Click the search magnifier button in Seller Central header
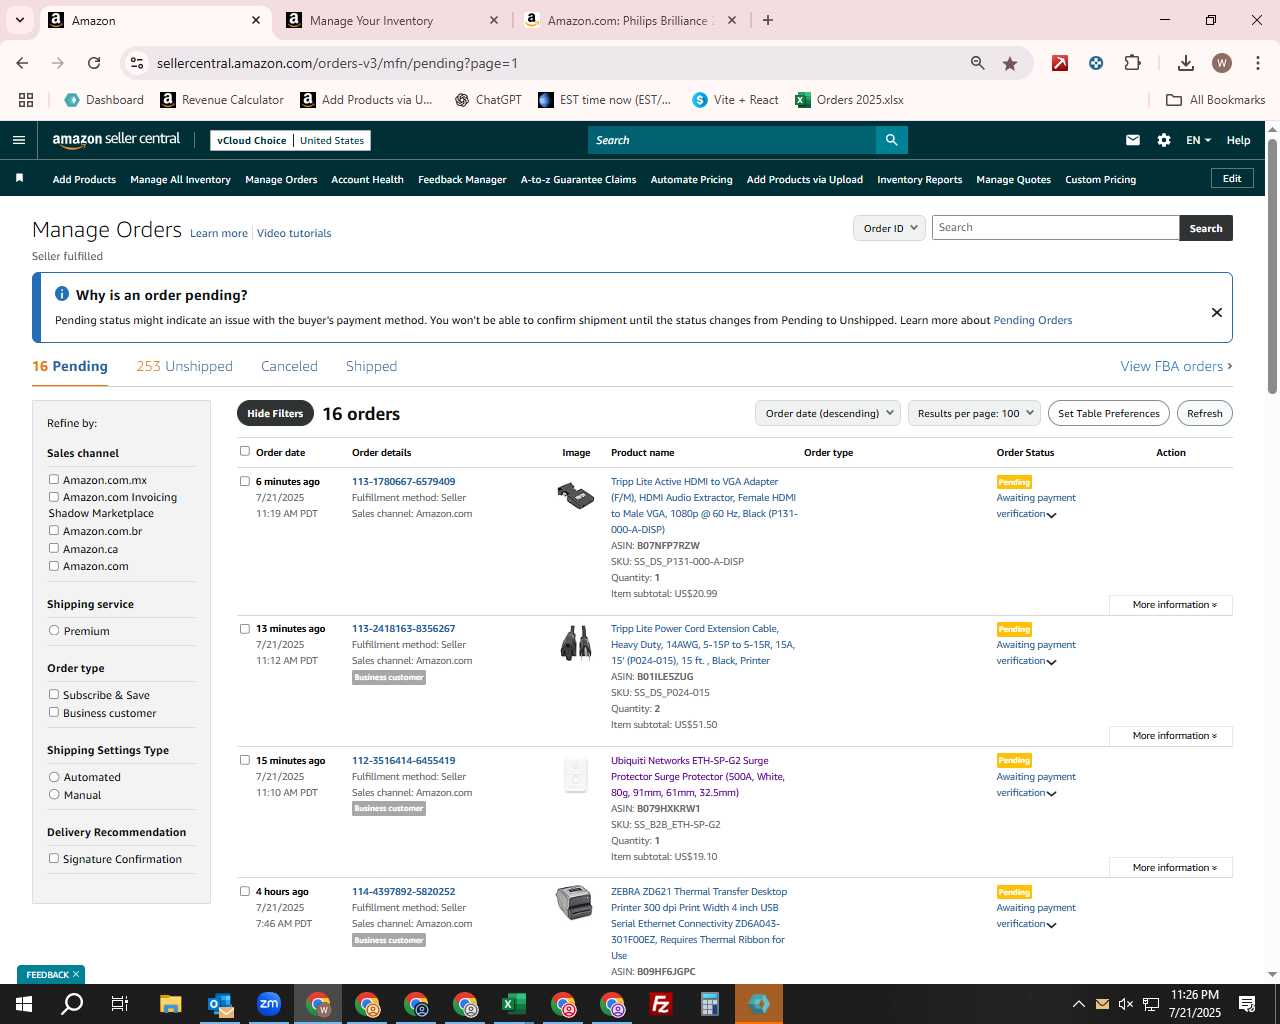This screenshot has width=1280, height=1024. (x=891, y=140)
